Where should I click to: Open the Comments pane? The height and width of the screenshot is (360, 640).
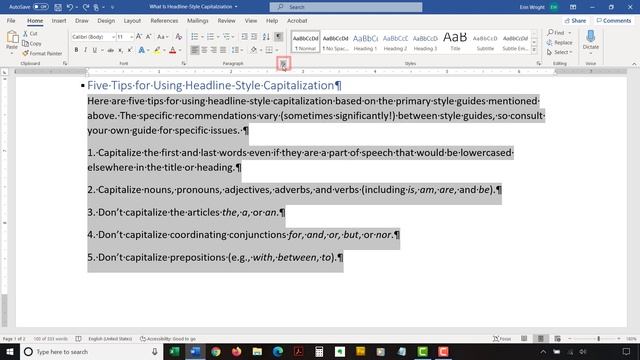614,21
